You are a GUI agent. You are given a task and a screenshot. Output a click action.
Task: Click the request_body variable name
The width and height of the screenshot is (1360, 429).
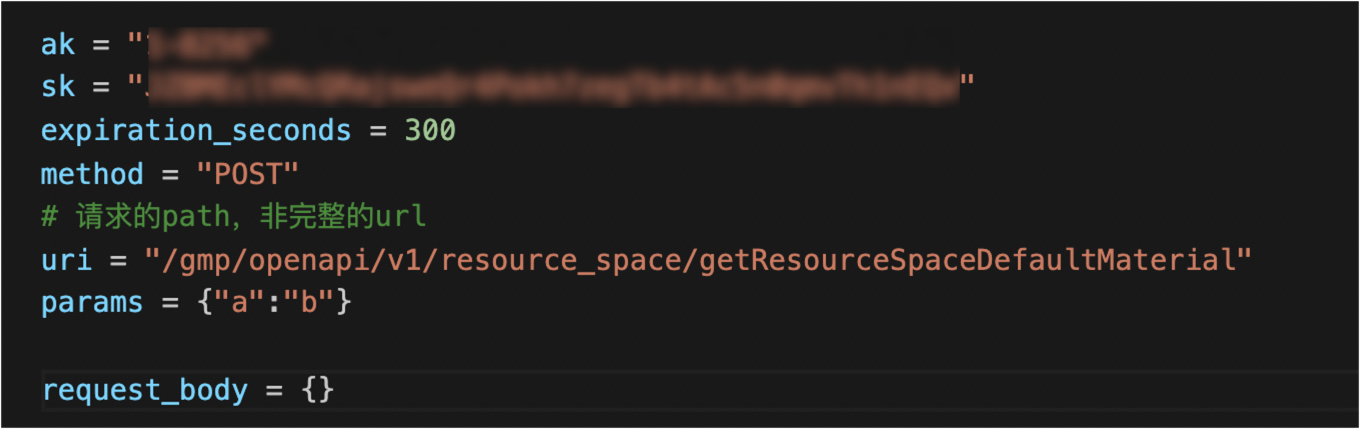pyautogui.click(x=144, y=389)
